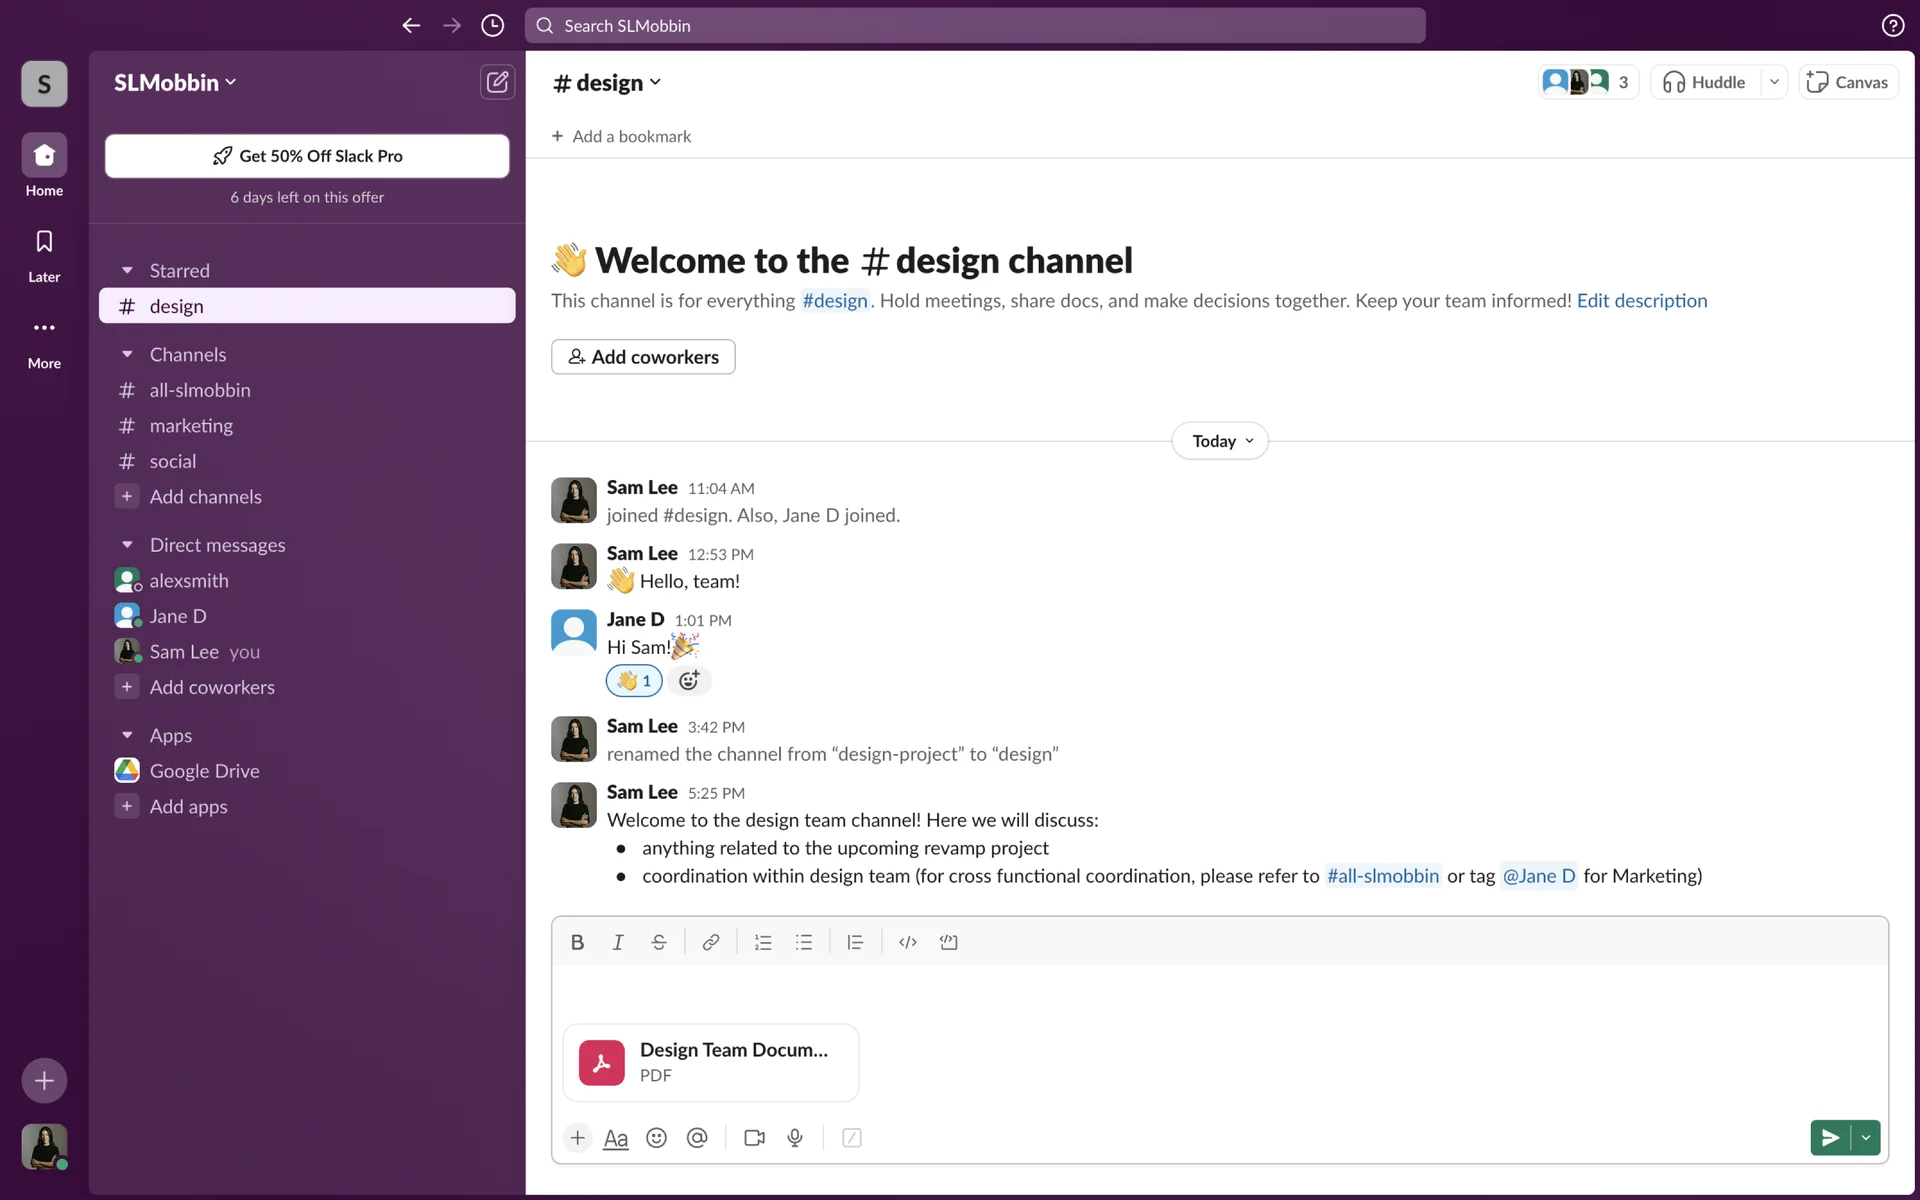The width and height of the screenshot is (1920, 1200).
Task: Click the record video clip icon
Action: [x=754, y=1138]
